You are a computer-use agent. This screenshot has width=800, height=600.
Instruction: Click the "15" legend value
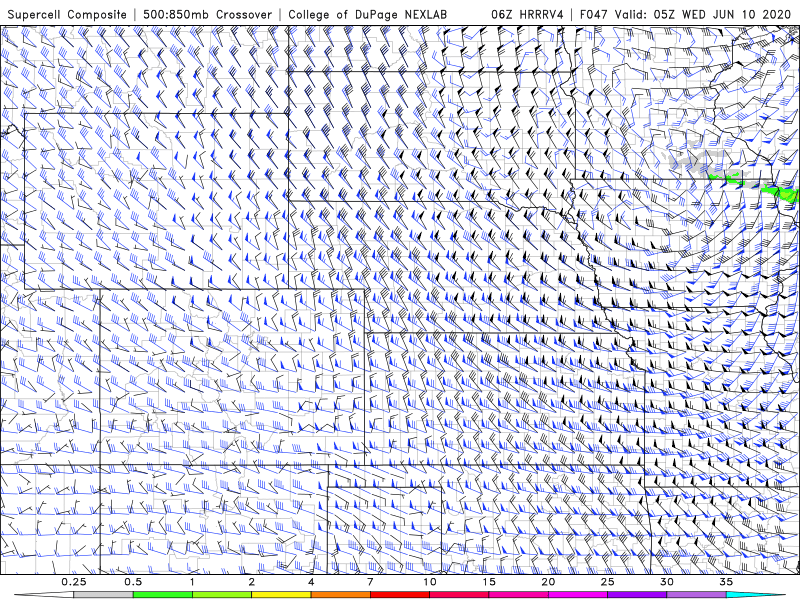(x=489, y=582)
